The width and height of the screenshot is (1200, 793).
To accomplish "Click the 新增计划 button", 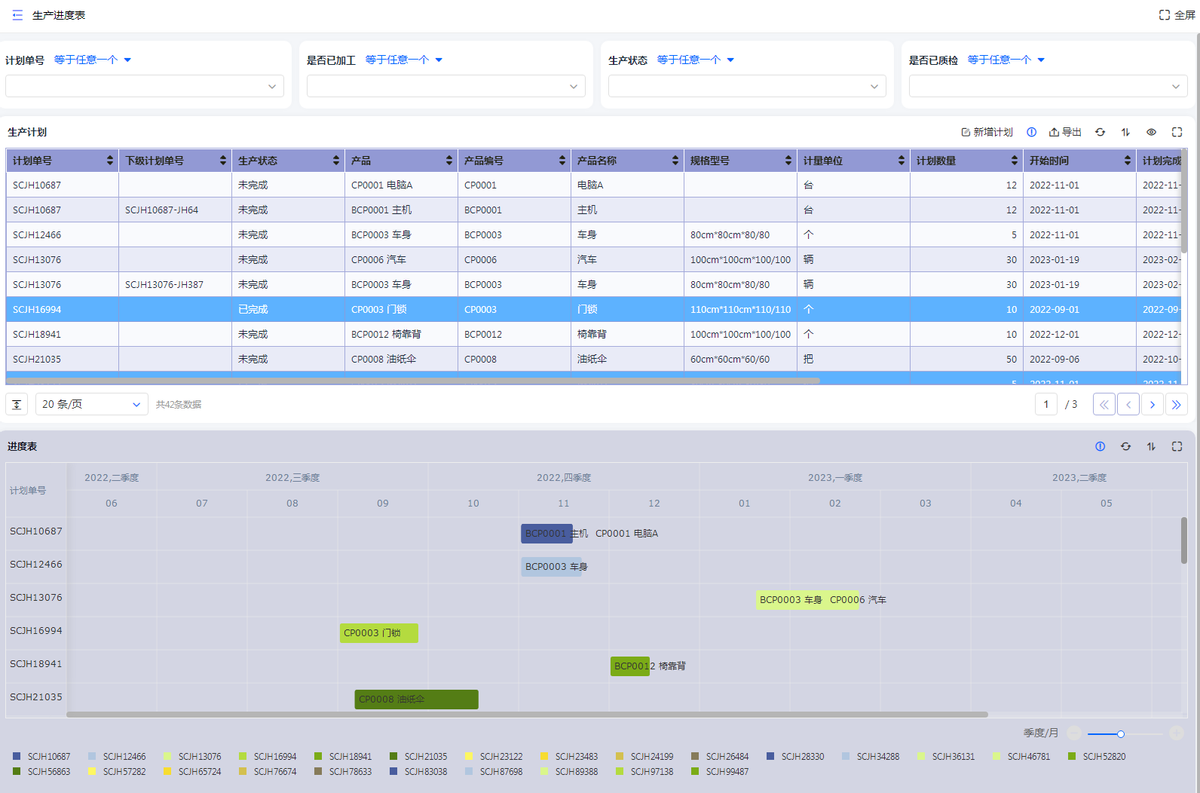I will [x=986, y=132].
